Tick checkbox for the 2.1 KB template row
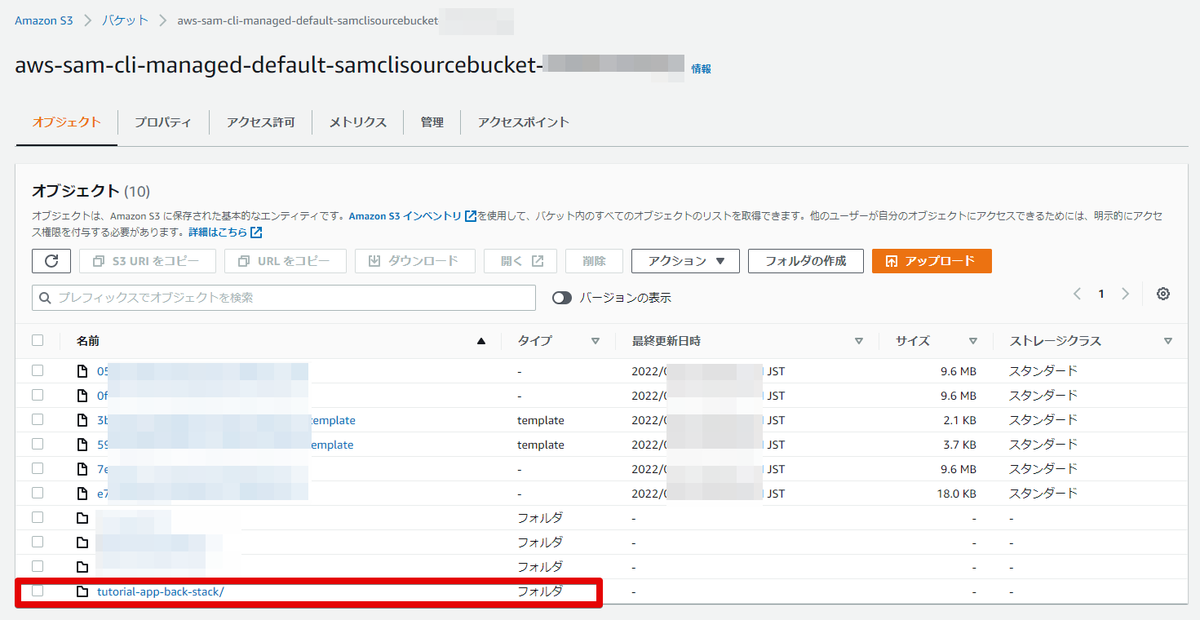 pos(38,419)
